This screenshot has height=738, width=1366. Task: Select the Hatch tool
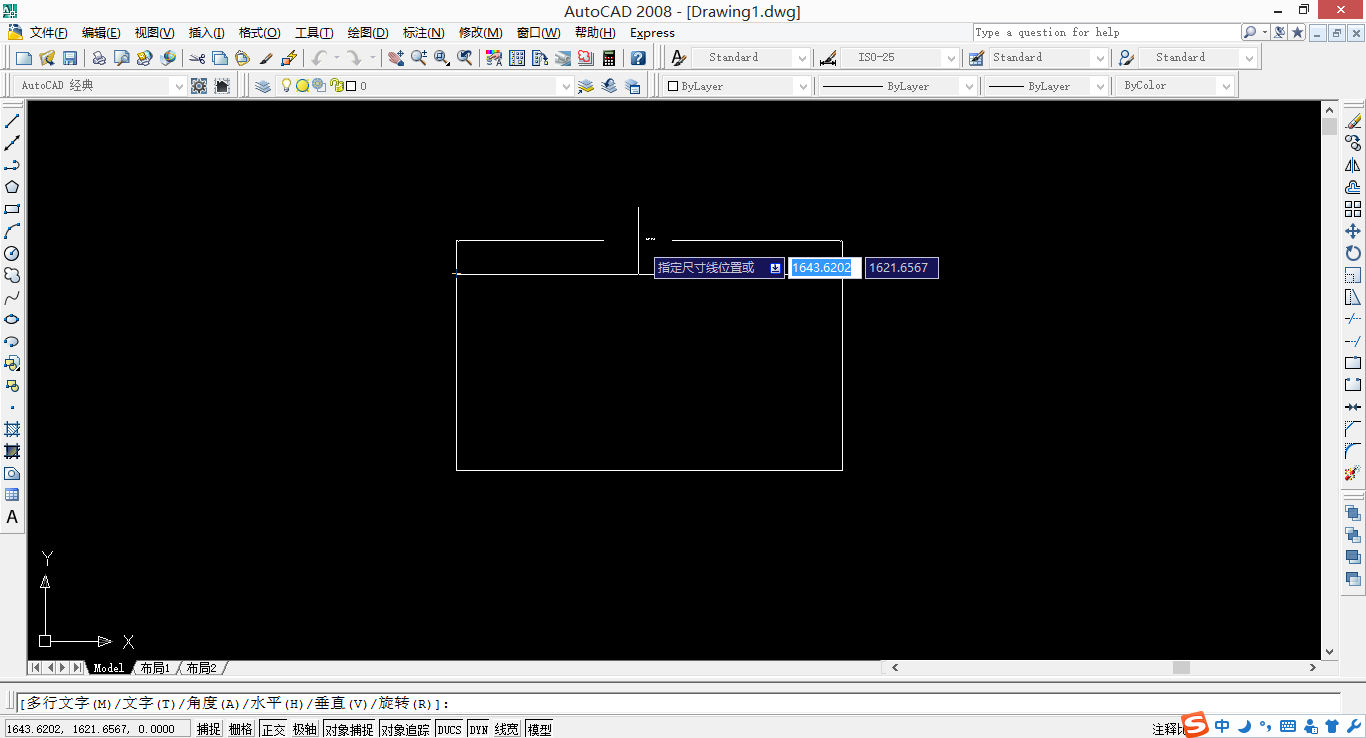point(13,429)
